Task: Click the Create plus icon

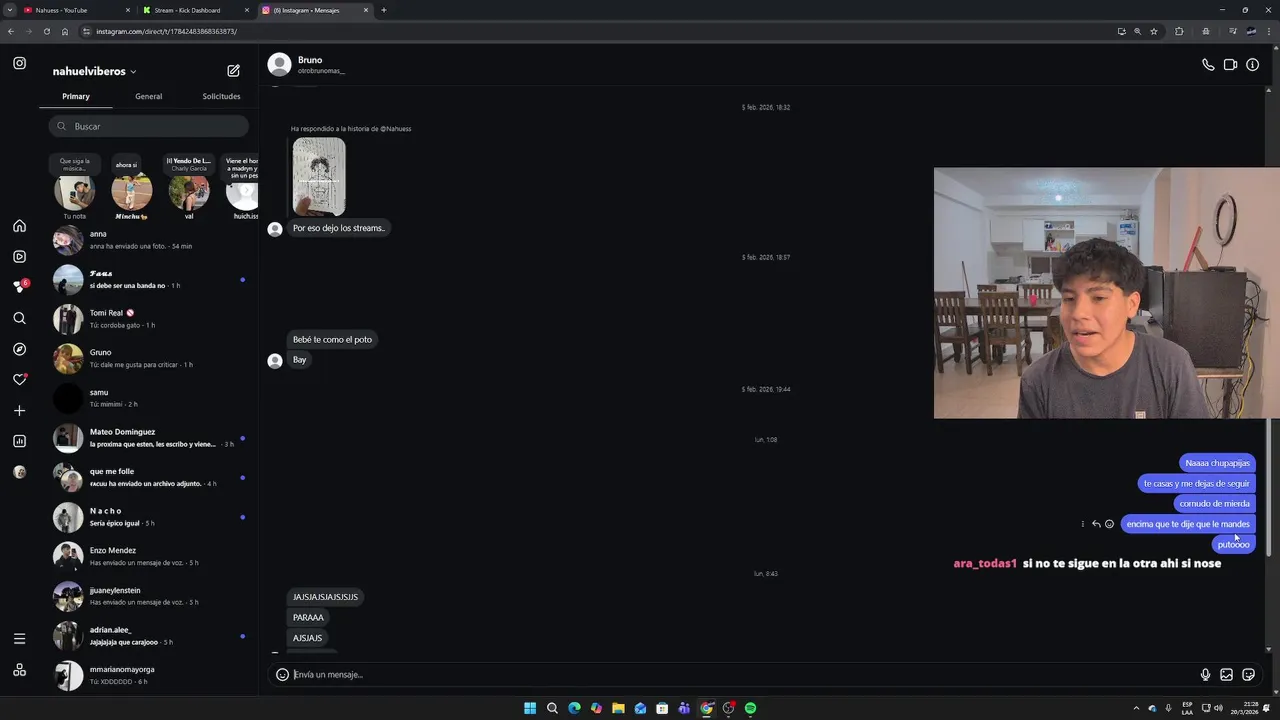Action: tap(19, 410)
